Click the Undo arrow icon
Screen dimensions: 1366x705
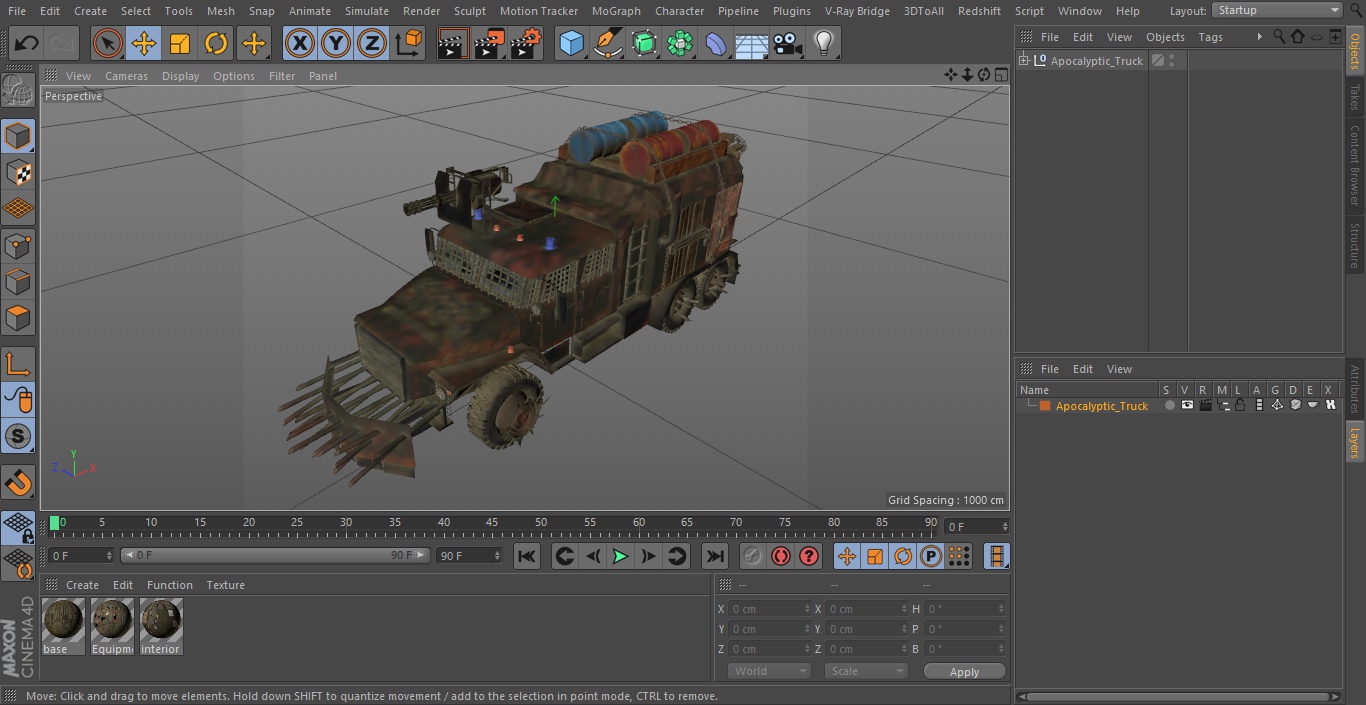pos(26,44)
